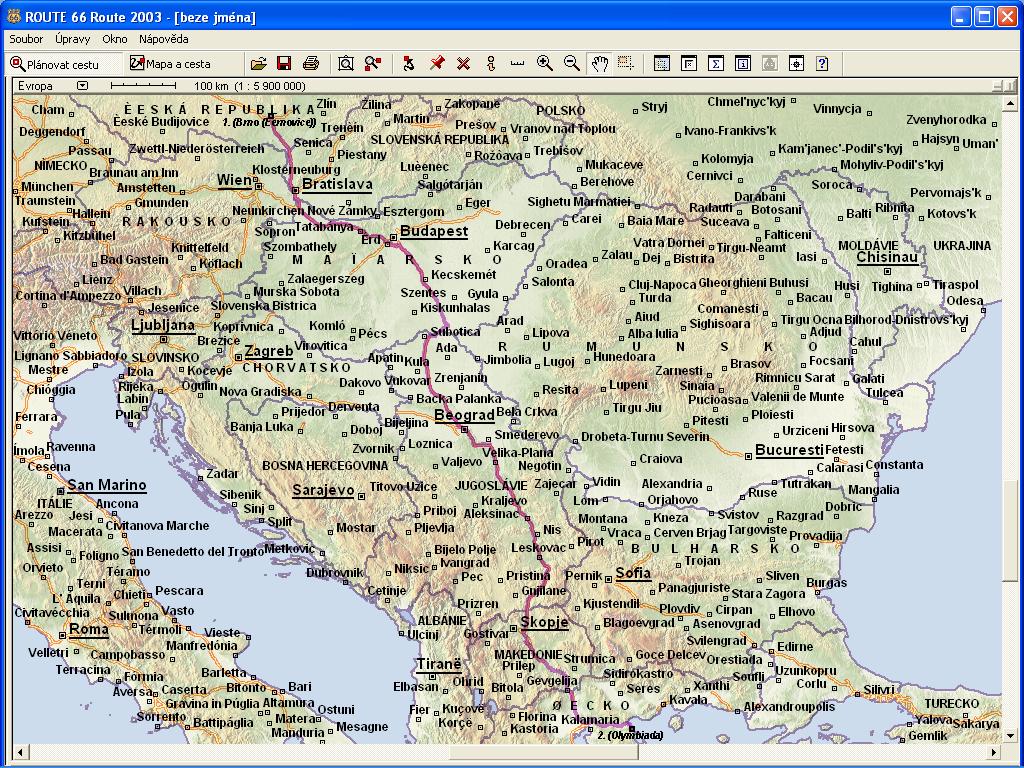Image resolution: width=1024 pixels, height=768 pixels.
Task: Click the Sofia city label
Action: (x=633, y=573)
